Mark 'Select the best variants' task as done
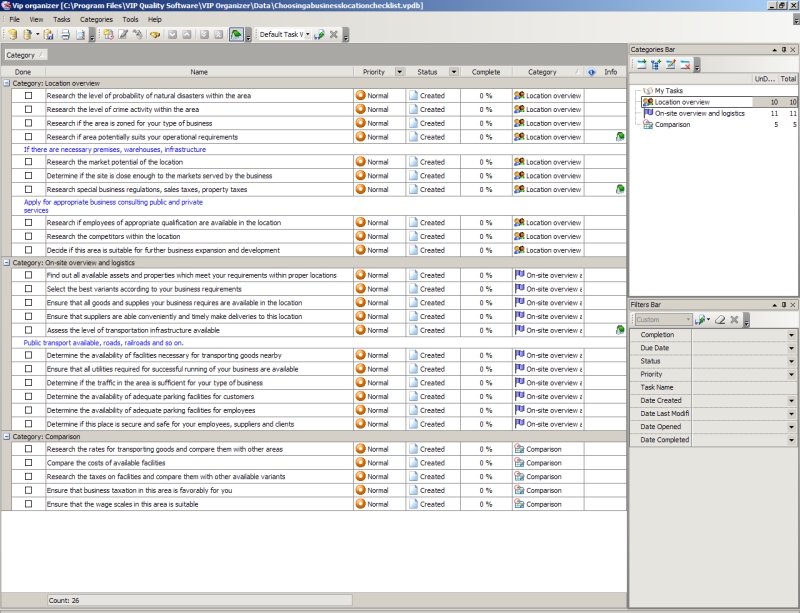The width and height of the screenshot is (800, 613). pos(29,289)
